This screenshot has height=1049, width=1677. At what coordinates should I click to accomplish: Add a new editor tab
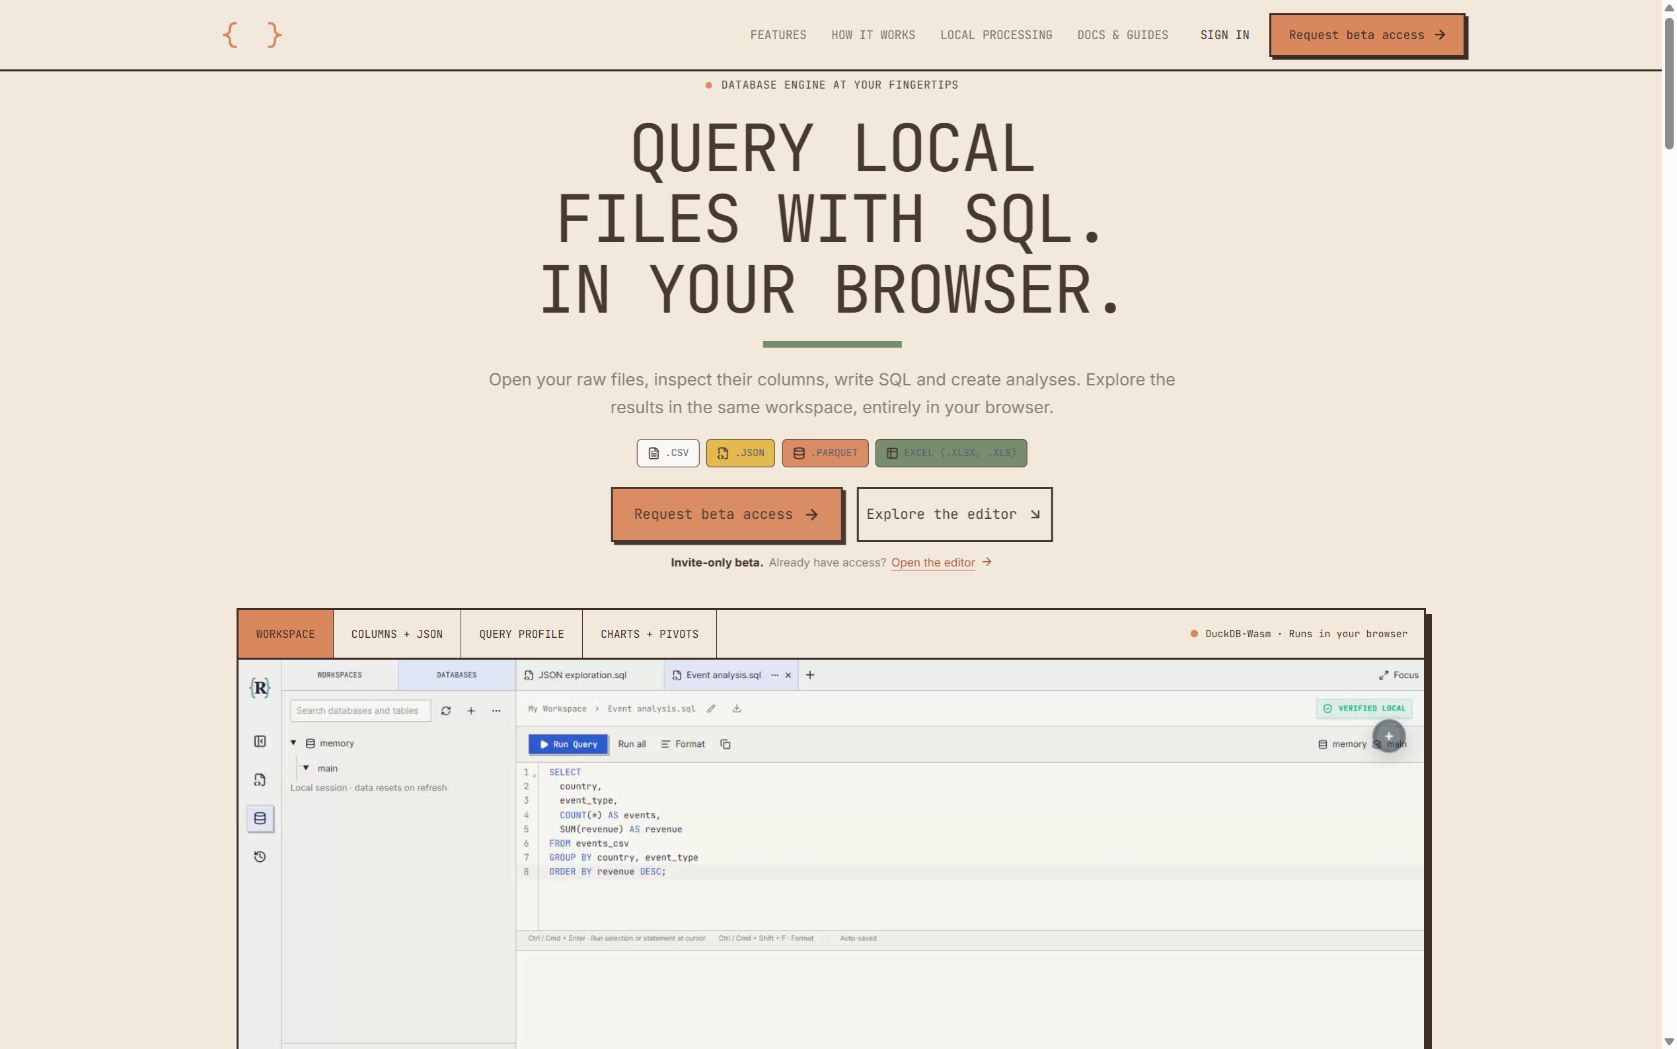(810, 675)
